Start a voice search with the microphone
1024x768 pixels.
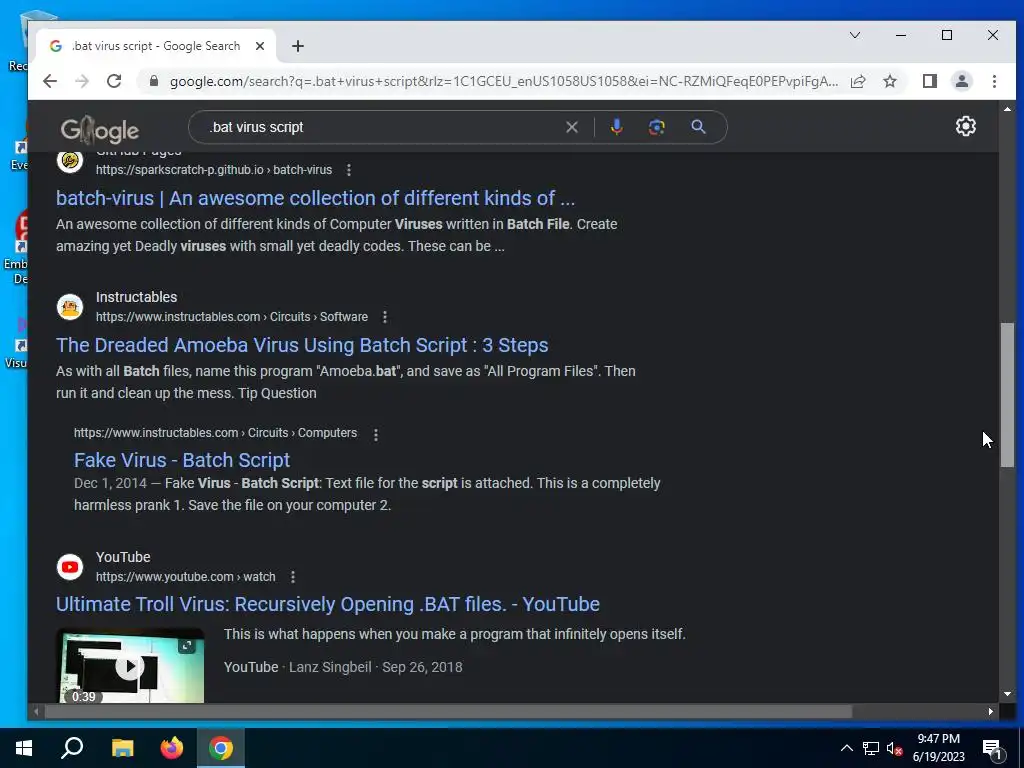[x=616, y=127]
